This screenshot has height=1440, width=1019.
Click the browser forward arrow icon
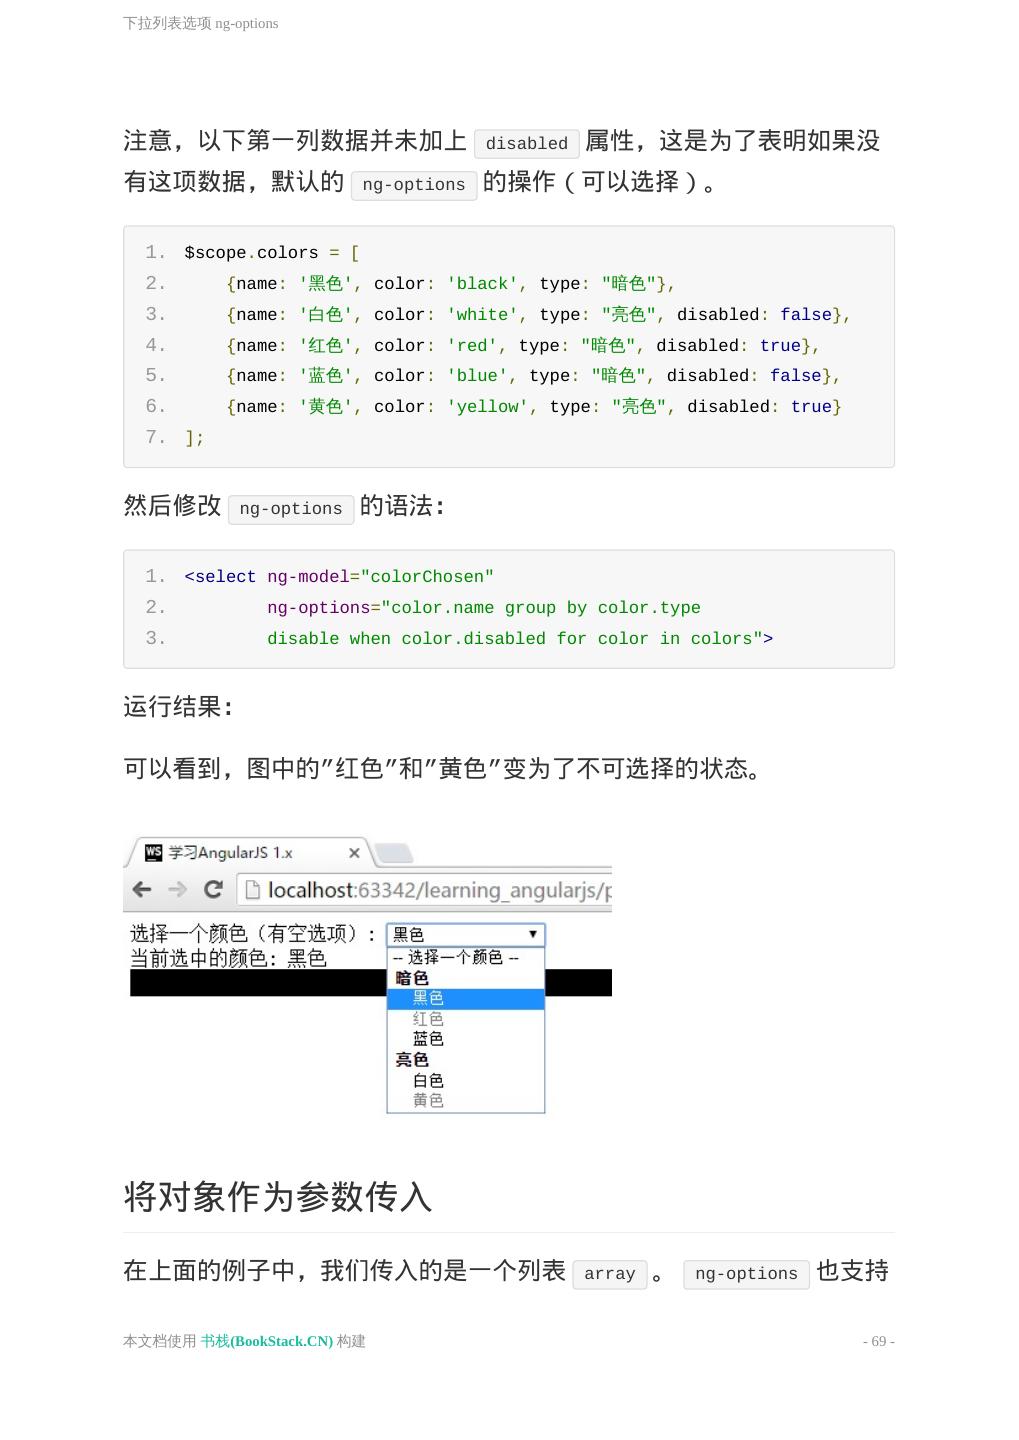tap(177, 889)
